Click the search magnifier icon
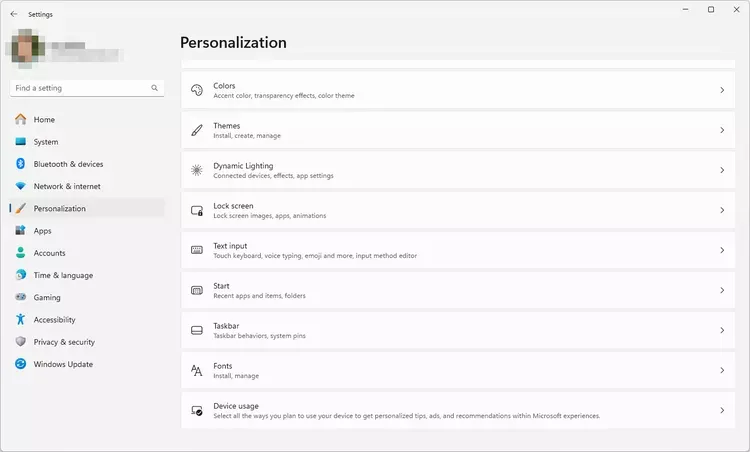This screenshot has height=452, width=750. coord(155,88)
